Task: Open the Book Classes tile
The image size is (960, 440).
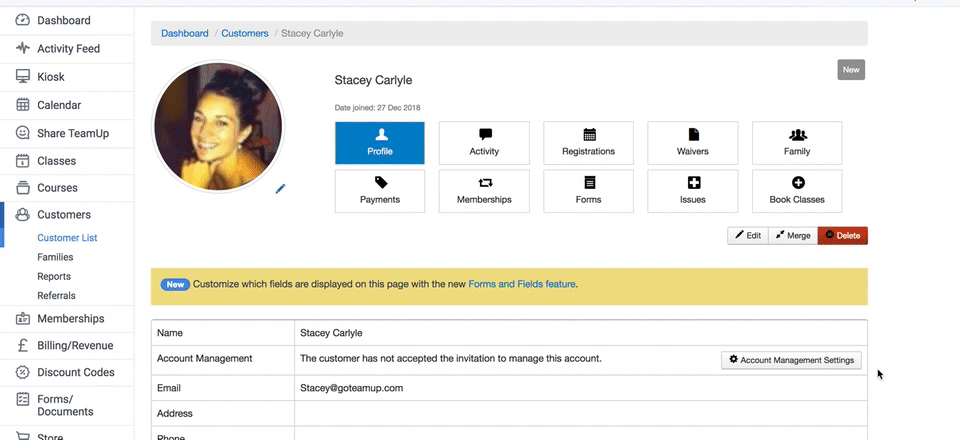Action: (796, 191)
